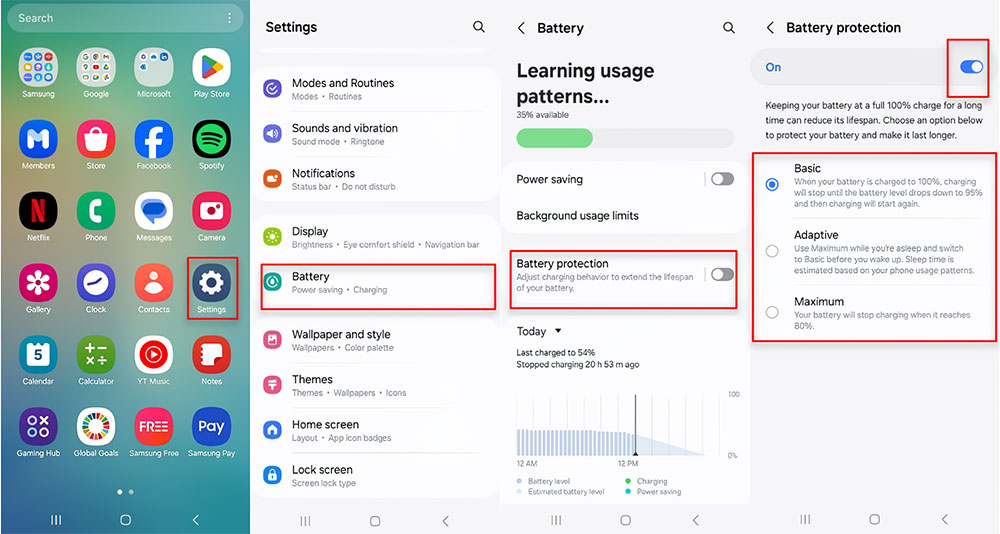This screenshot has height=534, width=1000.
Task: Go back from the Battery screen
Action: 522,28
